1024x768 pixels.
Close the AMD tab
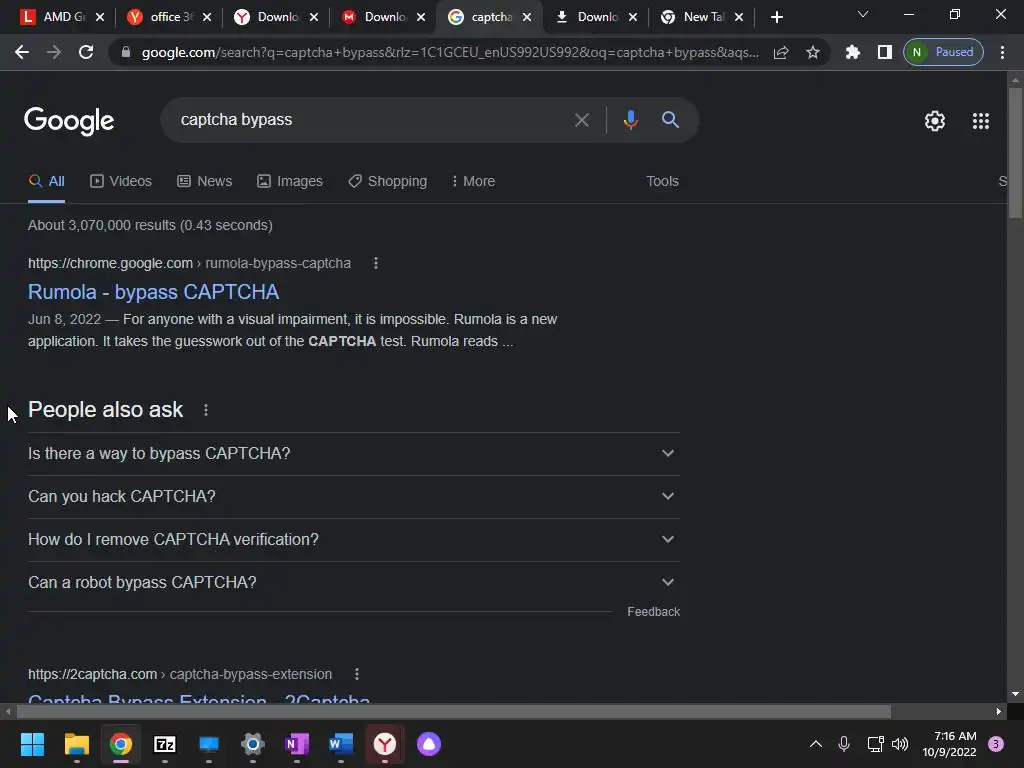click(100, 18)
